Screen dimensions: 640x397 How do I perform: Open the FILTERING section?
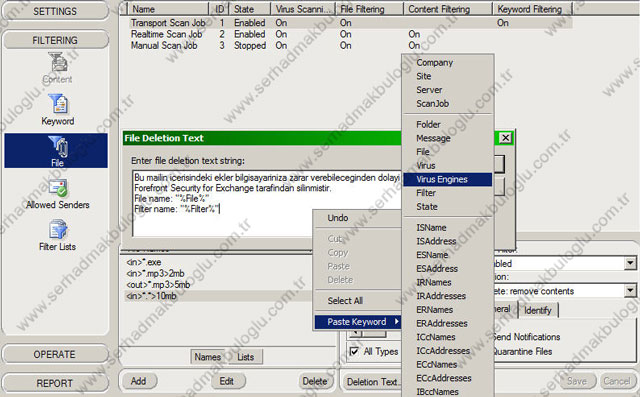[55, 40]
